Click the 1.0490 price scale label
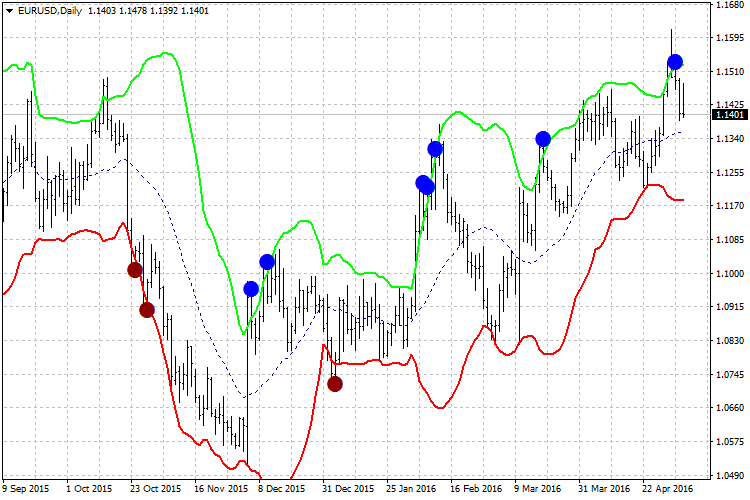The width and height of the screenshot is (750, 500). tap(730, 475)
